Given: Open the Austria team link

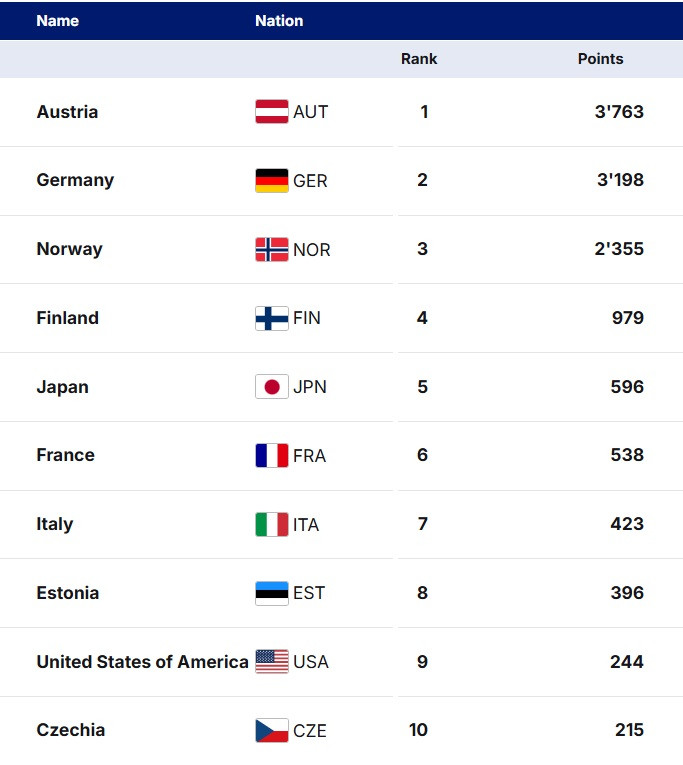Looking at the screenshot, I should click(67, 112).
